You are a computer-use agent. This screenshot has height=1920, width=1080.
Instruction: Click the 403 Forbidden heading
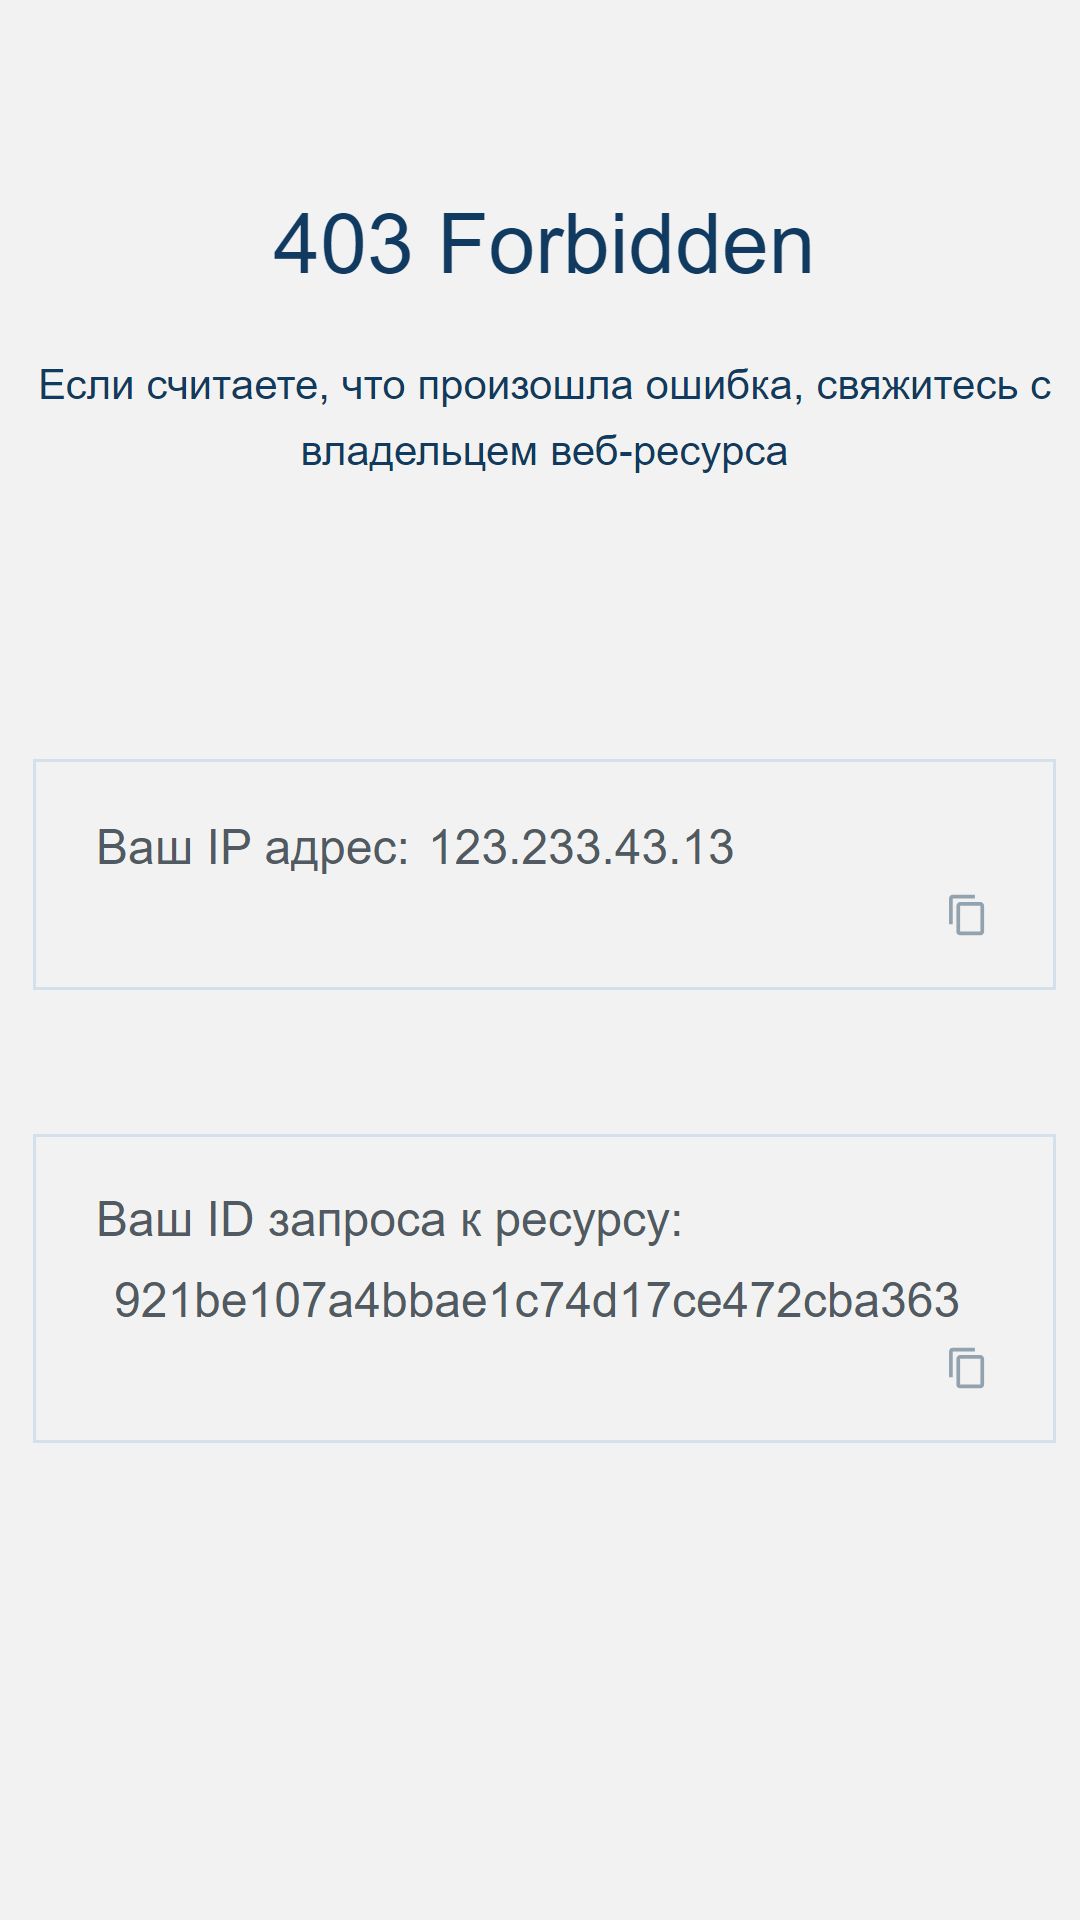[x=543, y=244]
